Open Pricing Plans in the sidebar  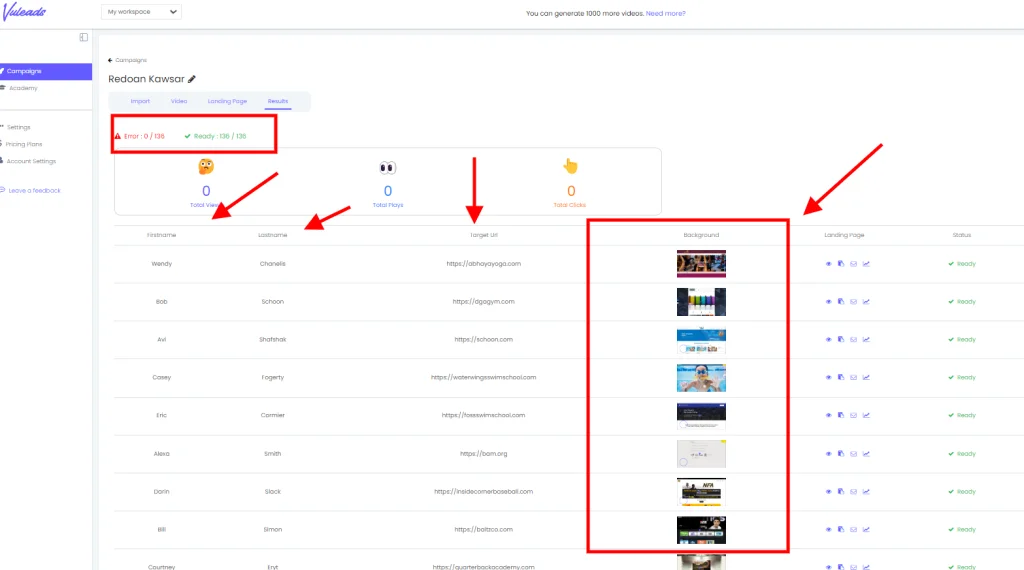click(24, 144)
